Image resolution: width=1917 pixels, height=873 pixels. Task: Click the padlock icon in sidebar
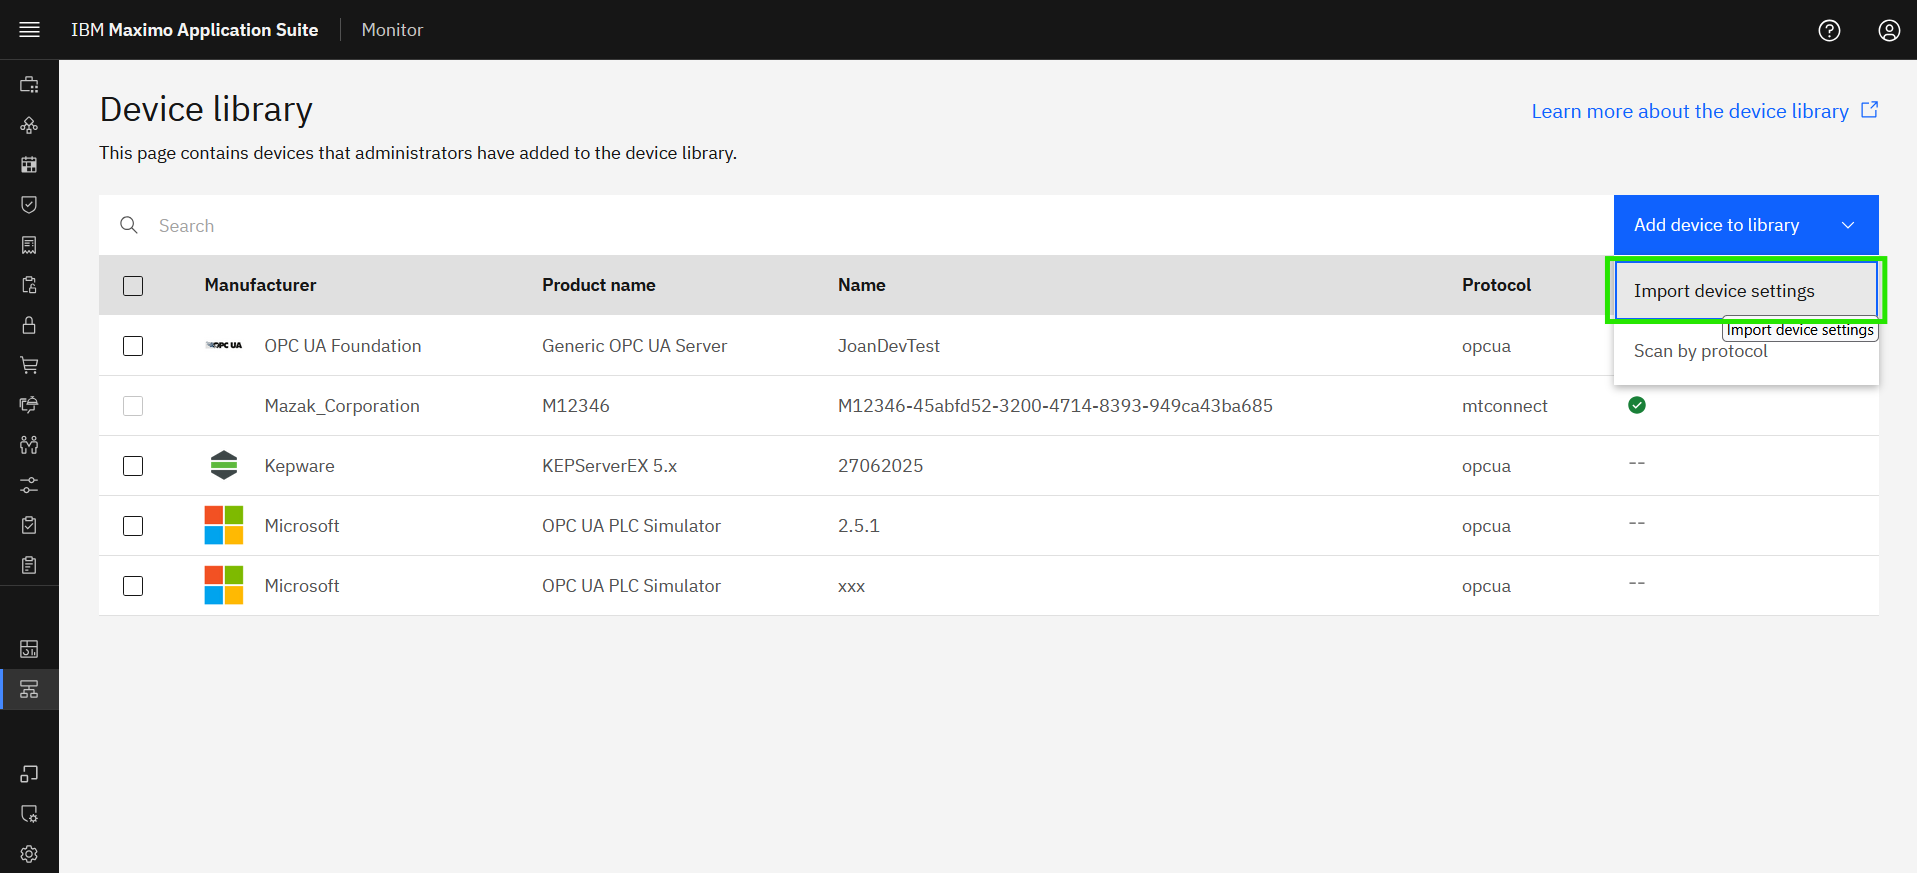click(x=29, y=325)
